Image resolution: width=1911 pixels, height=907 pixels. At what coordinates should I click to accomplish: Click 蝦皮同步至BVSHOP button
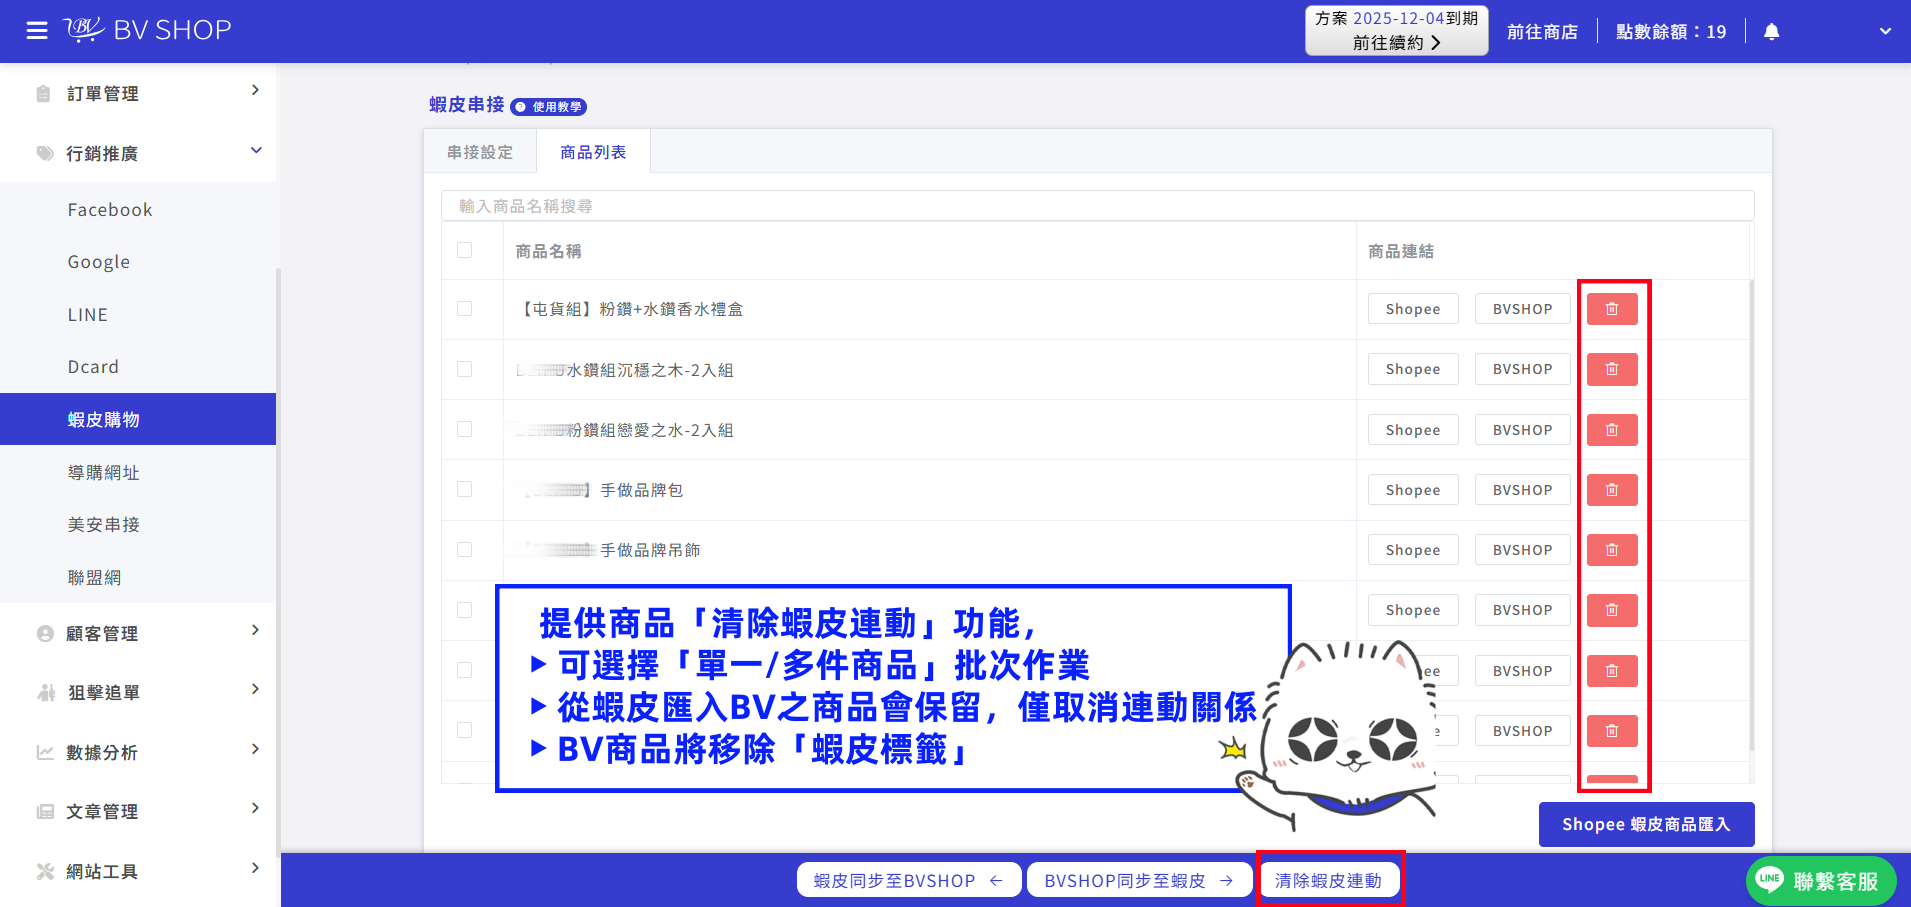tap(908, 881)
